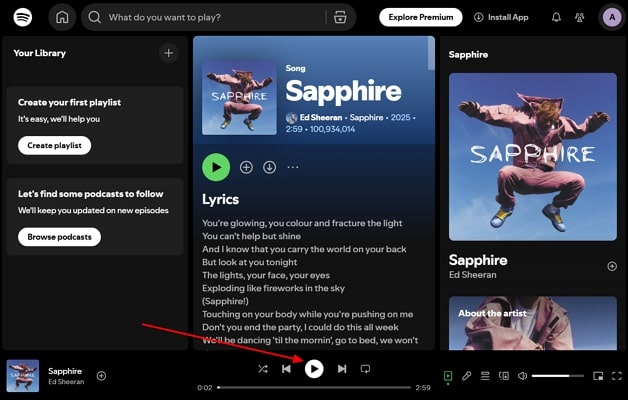
Task: Click Sapphire cover art in song header
Action: click(239, 98)
